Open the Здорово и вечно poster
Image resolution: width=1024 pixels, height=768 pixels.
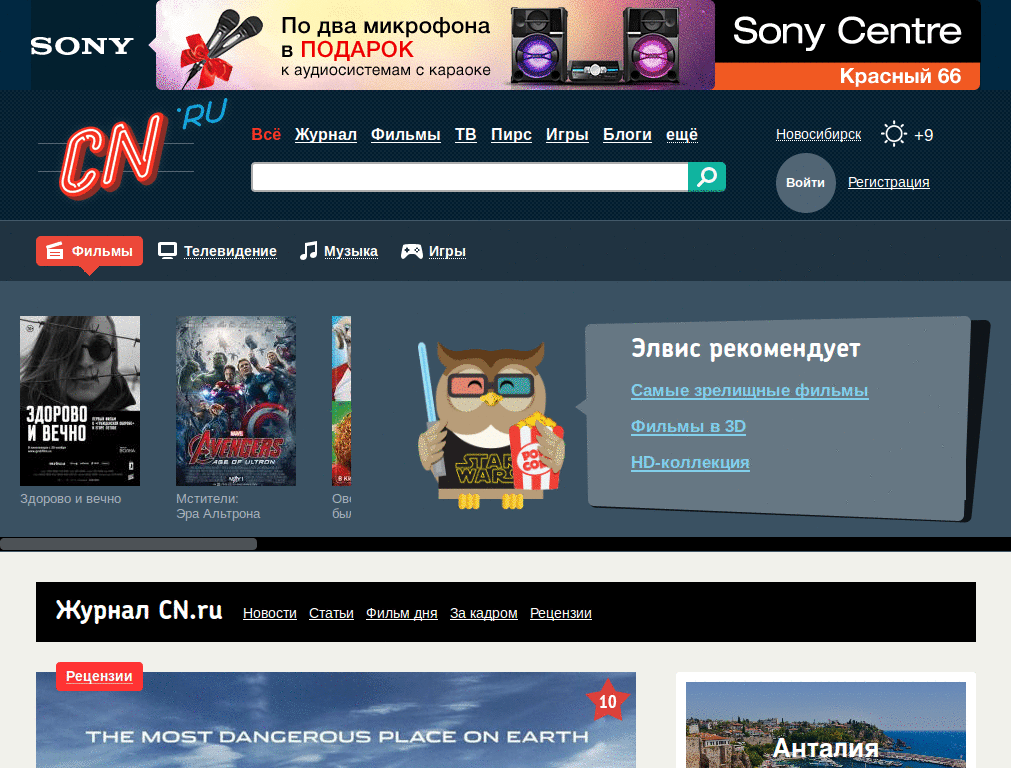[x=80, y=401]
